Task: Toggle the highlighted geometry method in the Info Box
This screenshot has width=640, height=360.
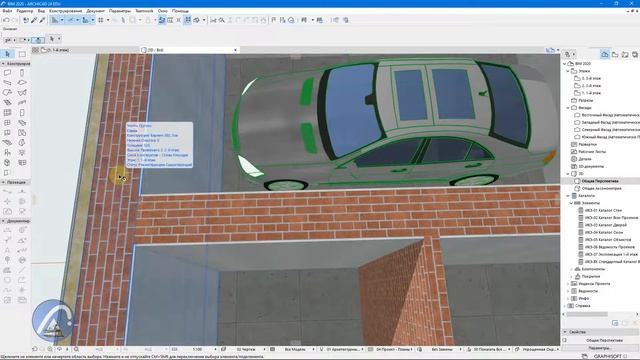Action: (x=38, y=40)
